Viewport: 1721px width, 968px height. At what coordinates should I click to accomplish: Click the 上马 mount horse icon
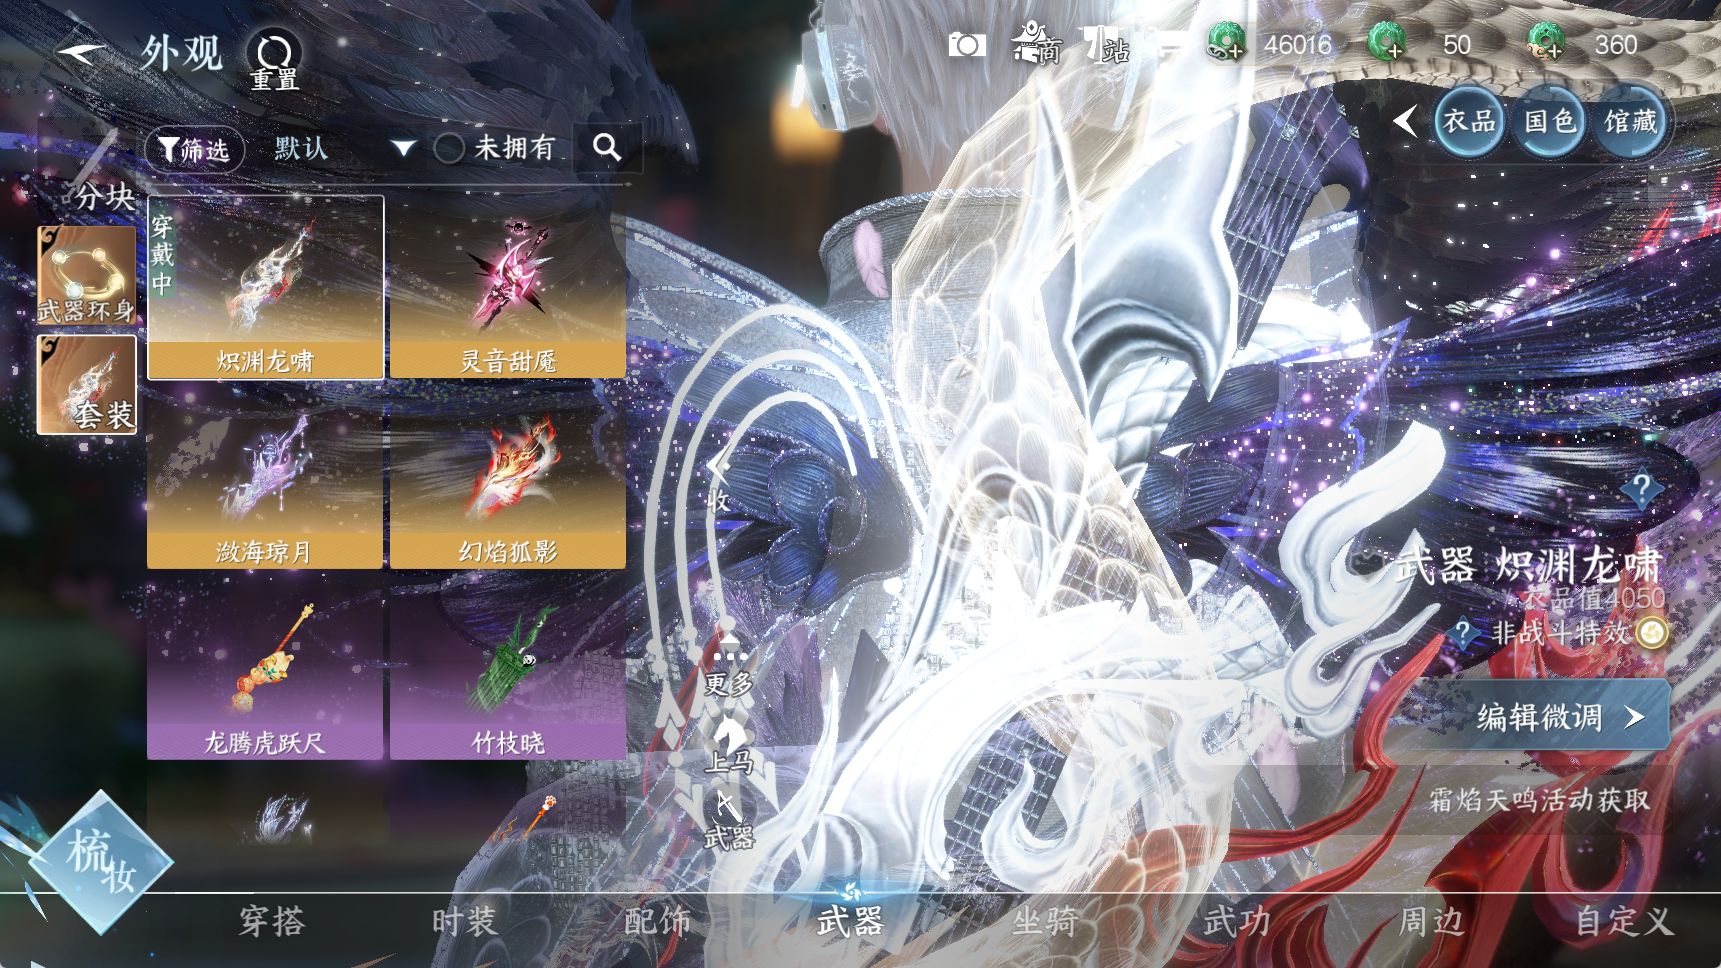click(729, 745)
